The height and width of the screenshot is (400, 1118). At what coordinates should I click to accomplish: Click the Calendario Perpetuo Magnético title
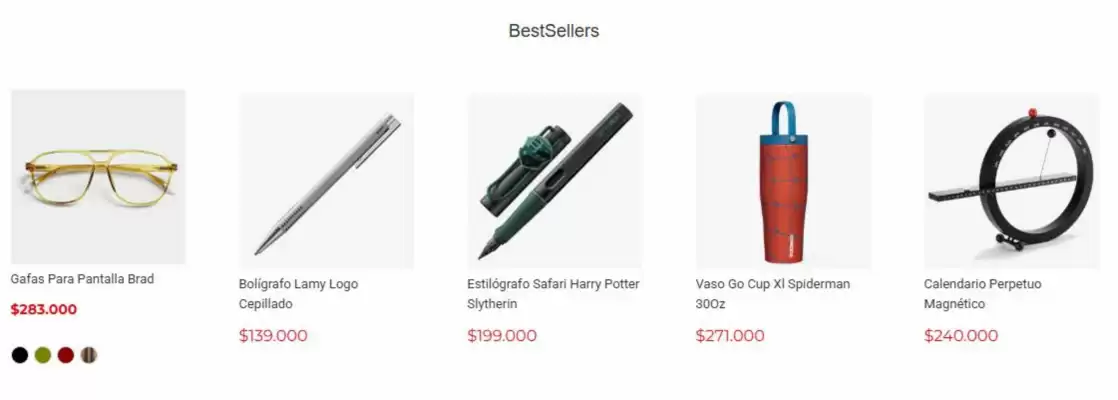(983, 294)
